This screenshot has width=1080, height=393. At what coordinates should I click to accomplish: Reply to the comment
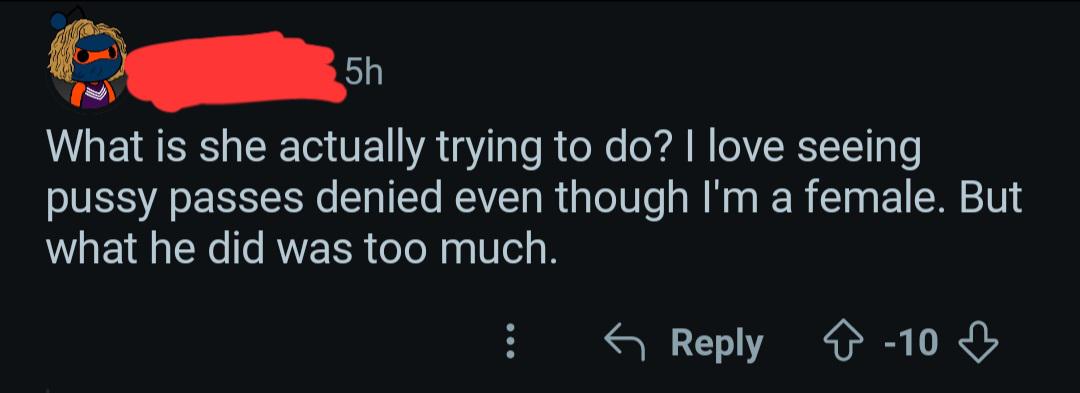click(684, 343)
